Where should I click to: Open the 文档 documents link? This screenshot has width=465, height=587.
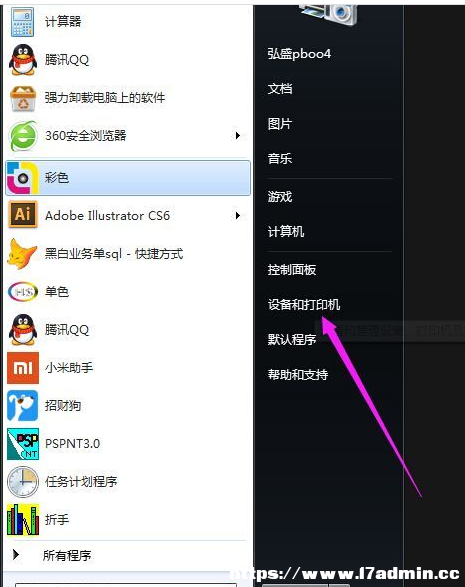point(280,89)
